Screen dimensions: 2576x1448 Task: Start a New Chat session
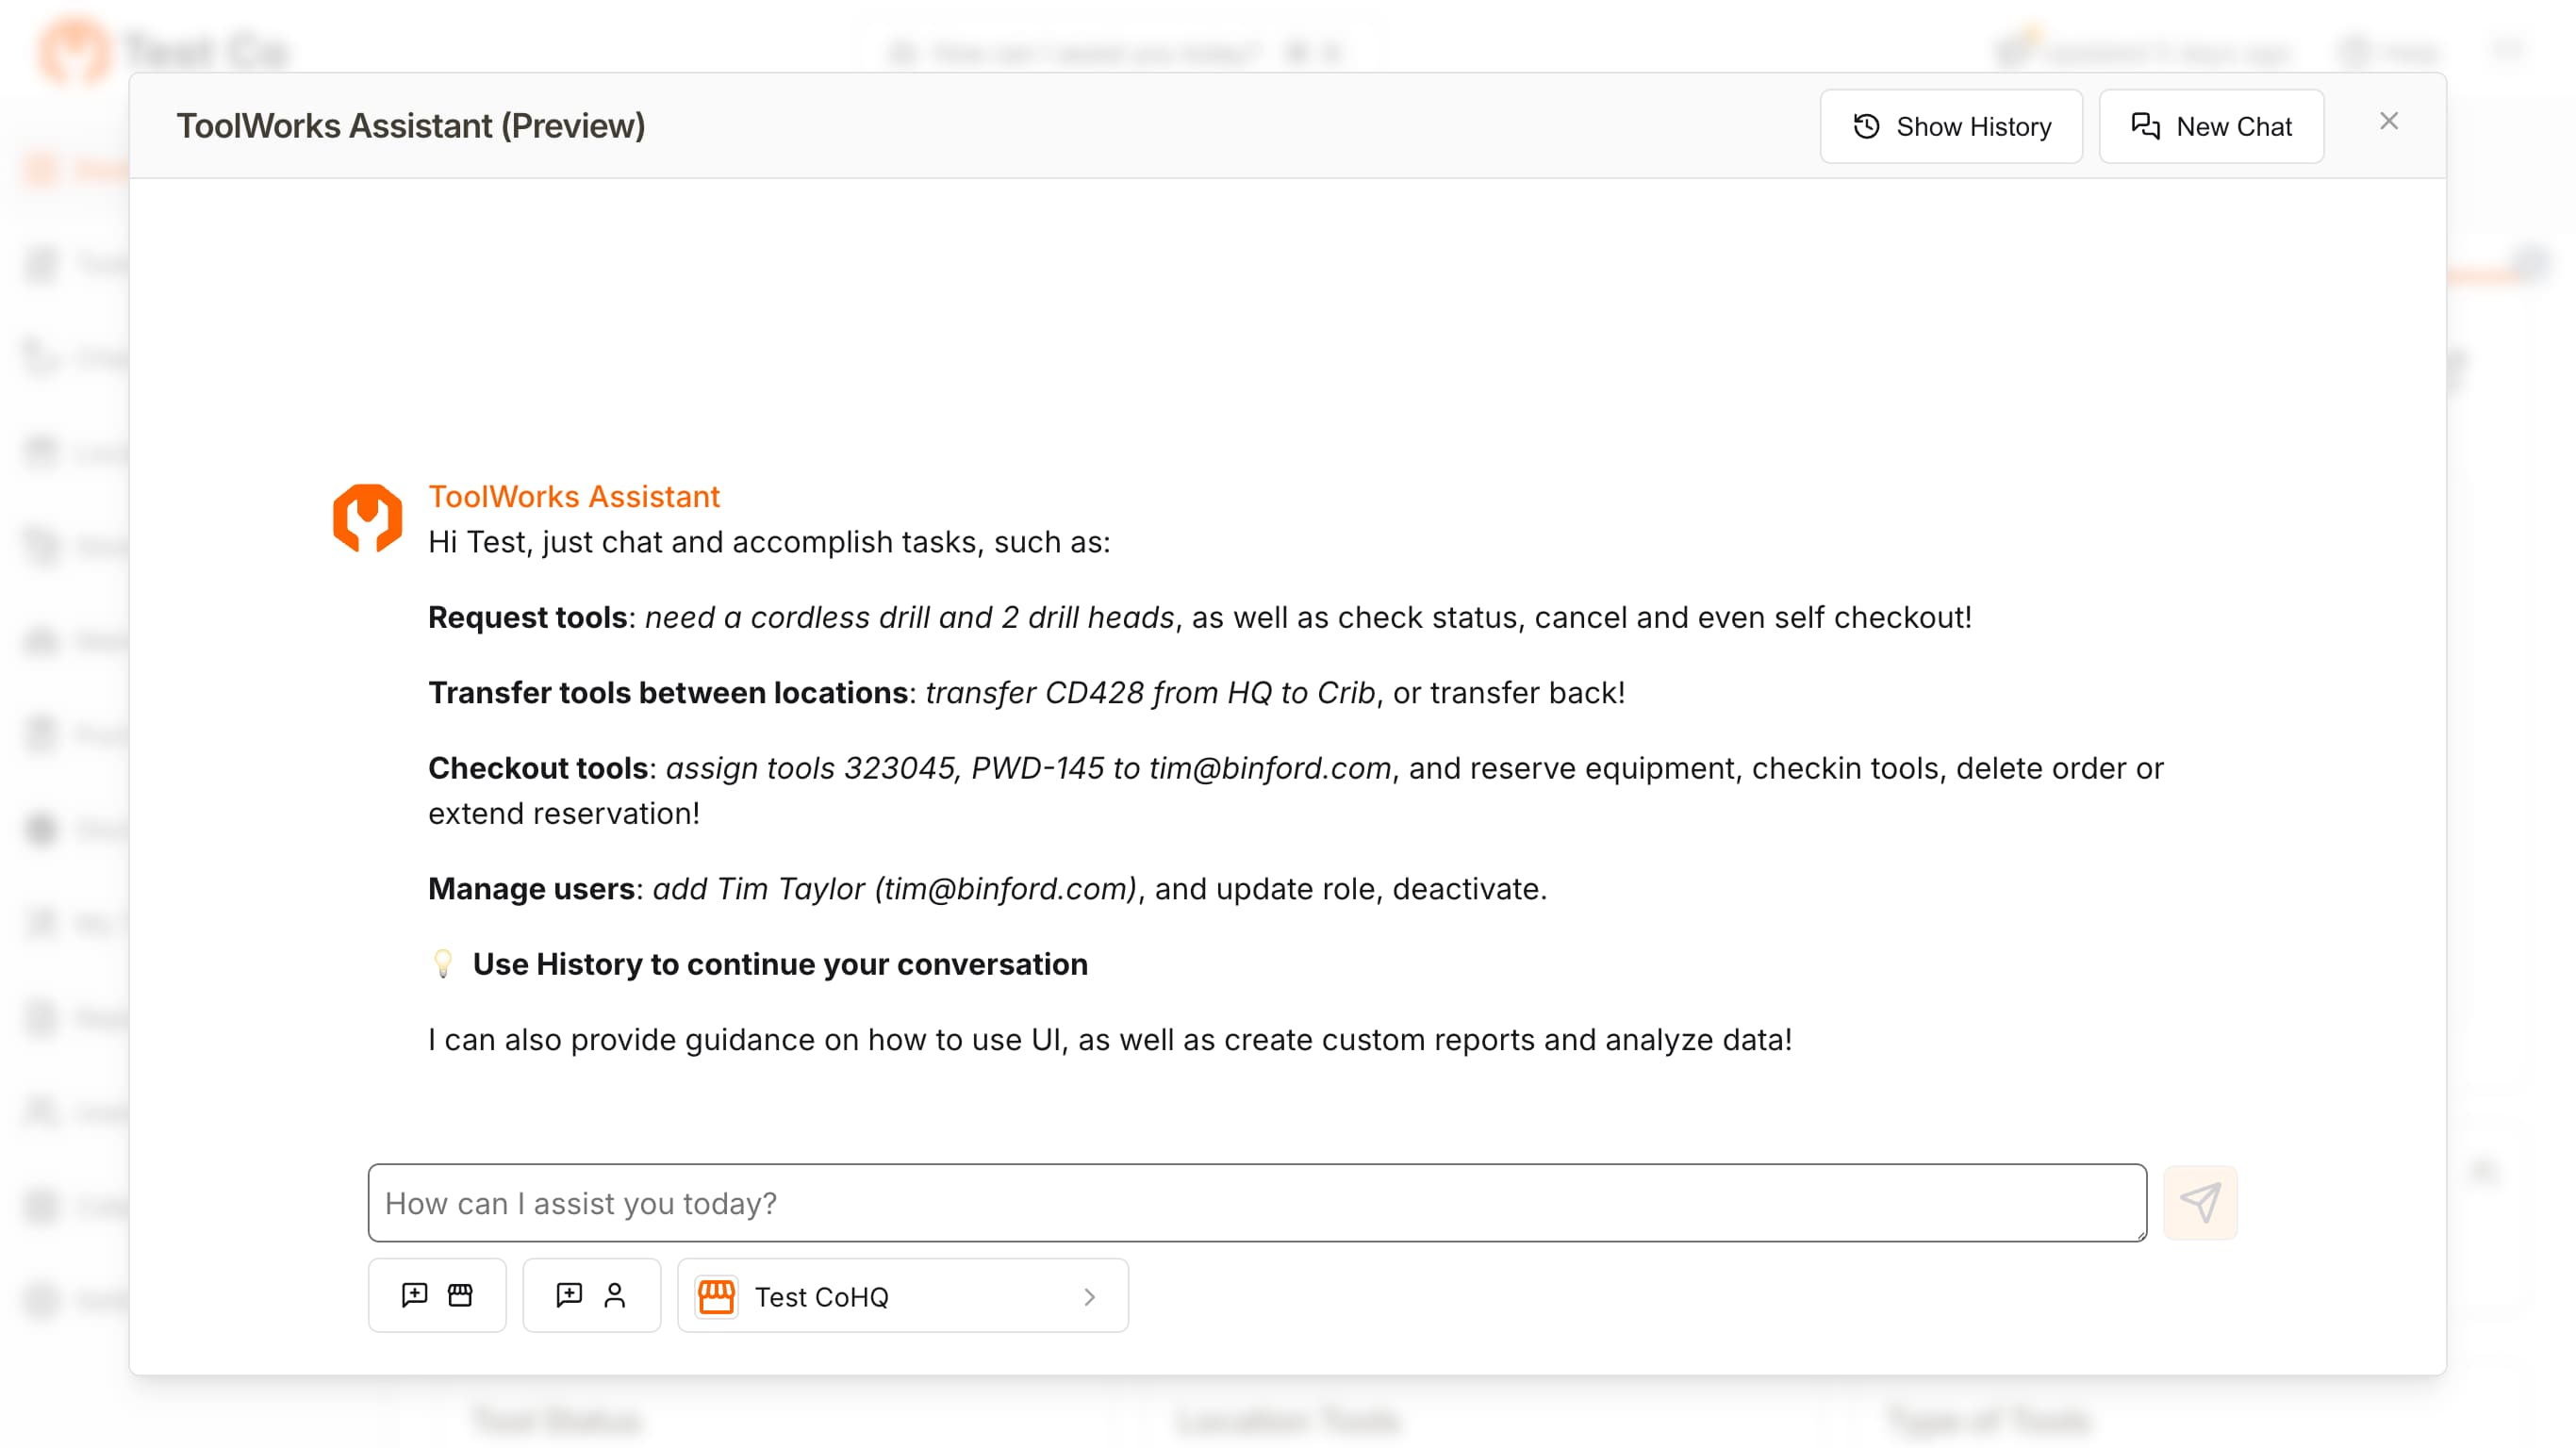pyautogui.click(x=2211, y=125)
